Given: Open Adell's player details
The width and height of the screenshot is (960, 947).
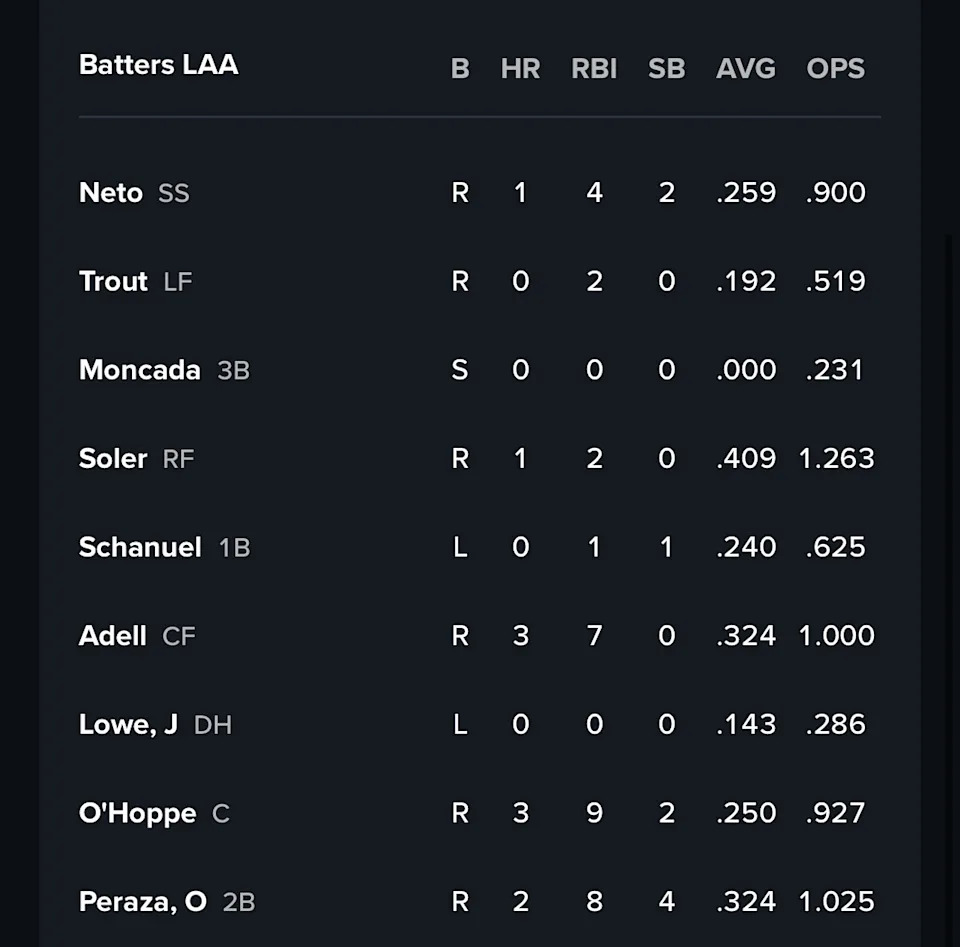Looking at the screenshot, I should 113,635.
